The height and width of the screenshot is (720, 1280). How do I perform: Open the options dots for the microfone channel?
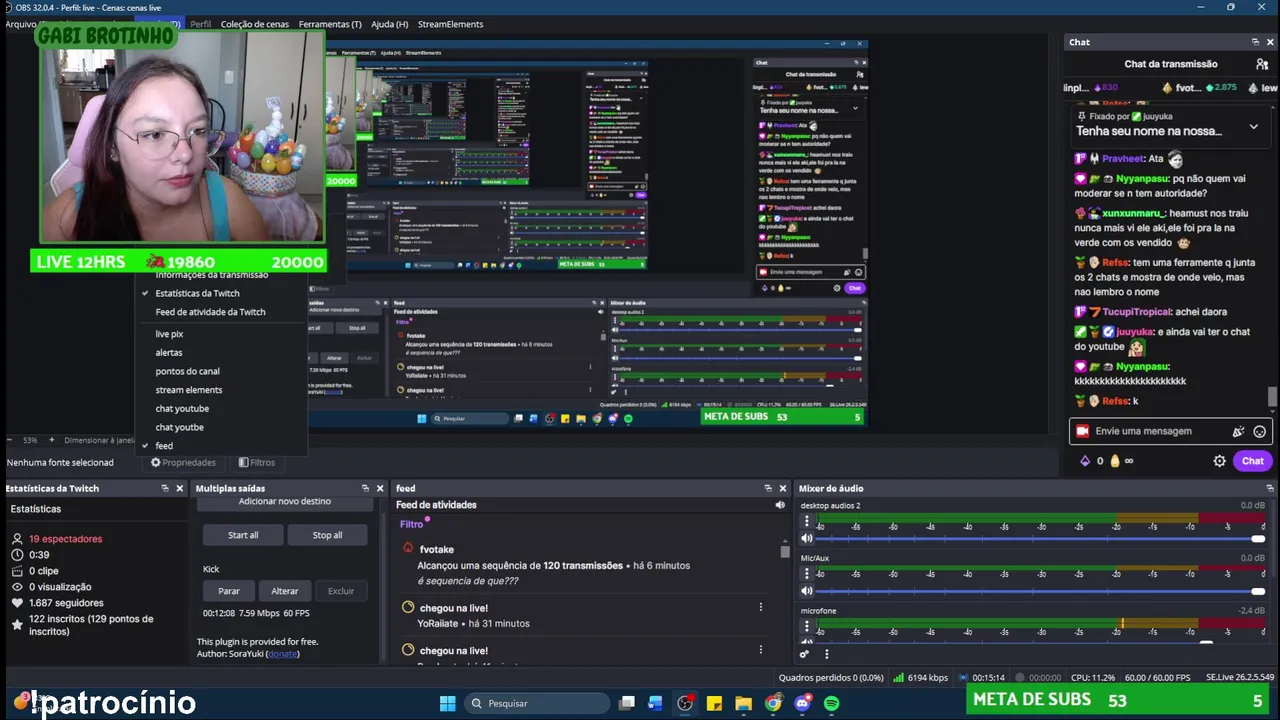[807, 626]
